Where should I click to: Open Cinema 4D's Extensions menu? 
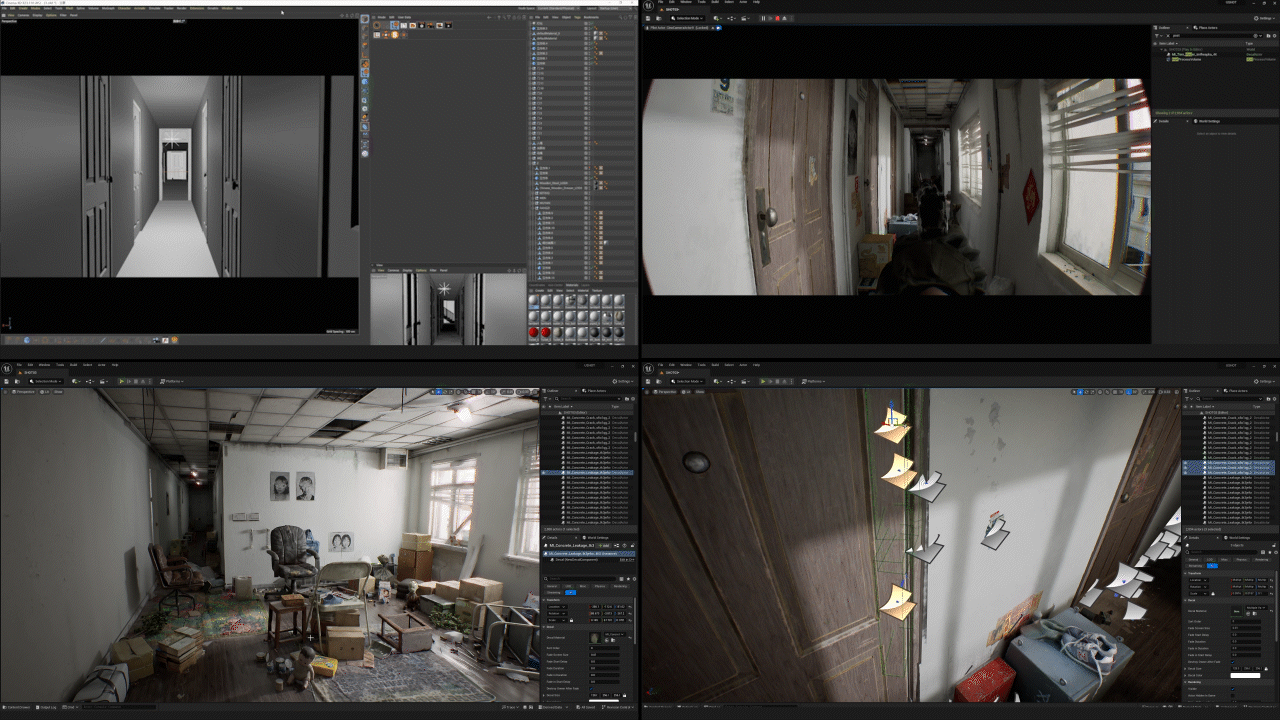pos(197,8)
